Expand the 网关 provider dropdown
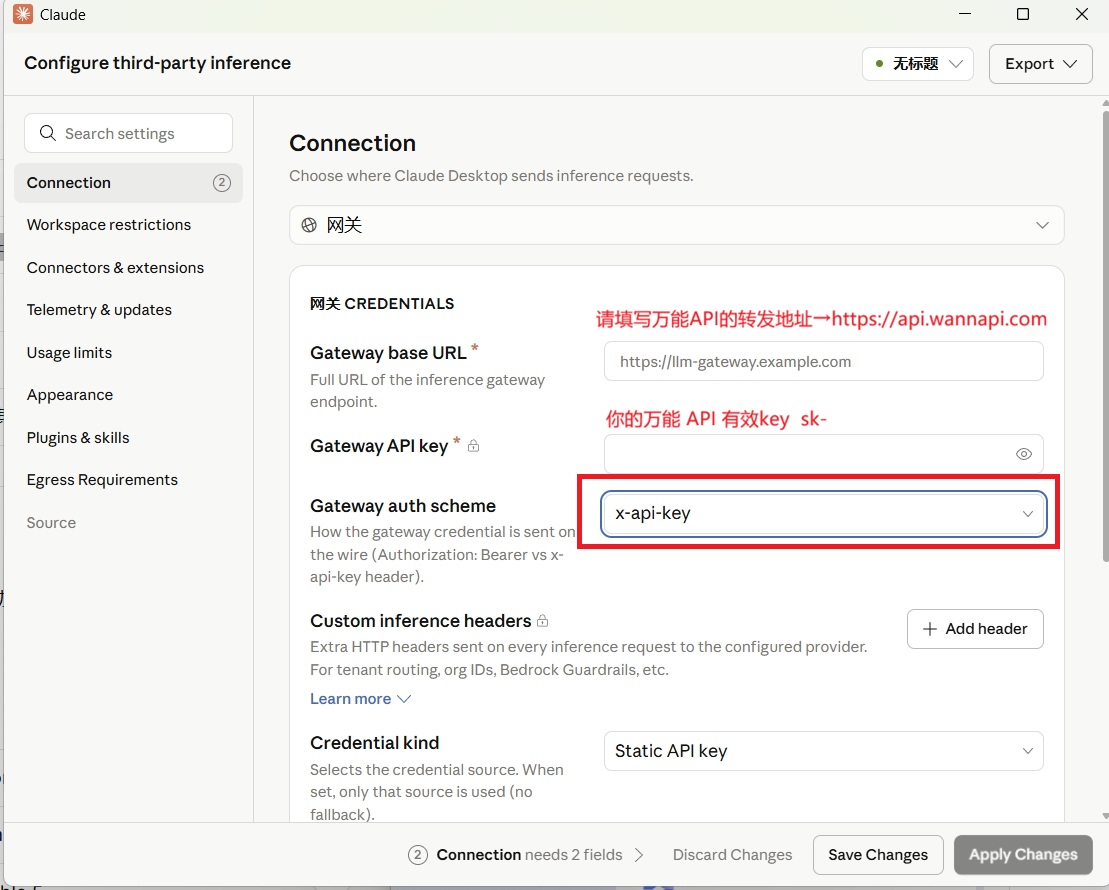 pos(676,225)
